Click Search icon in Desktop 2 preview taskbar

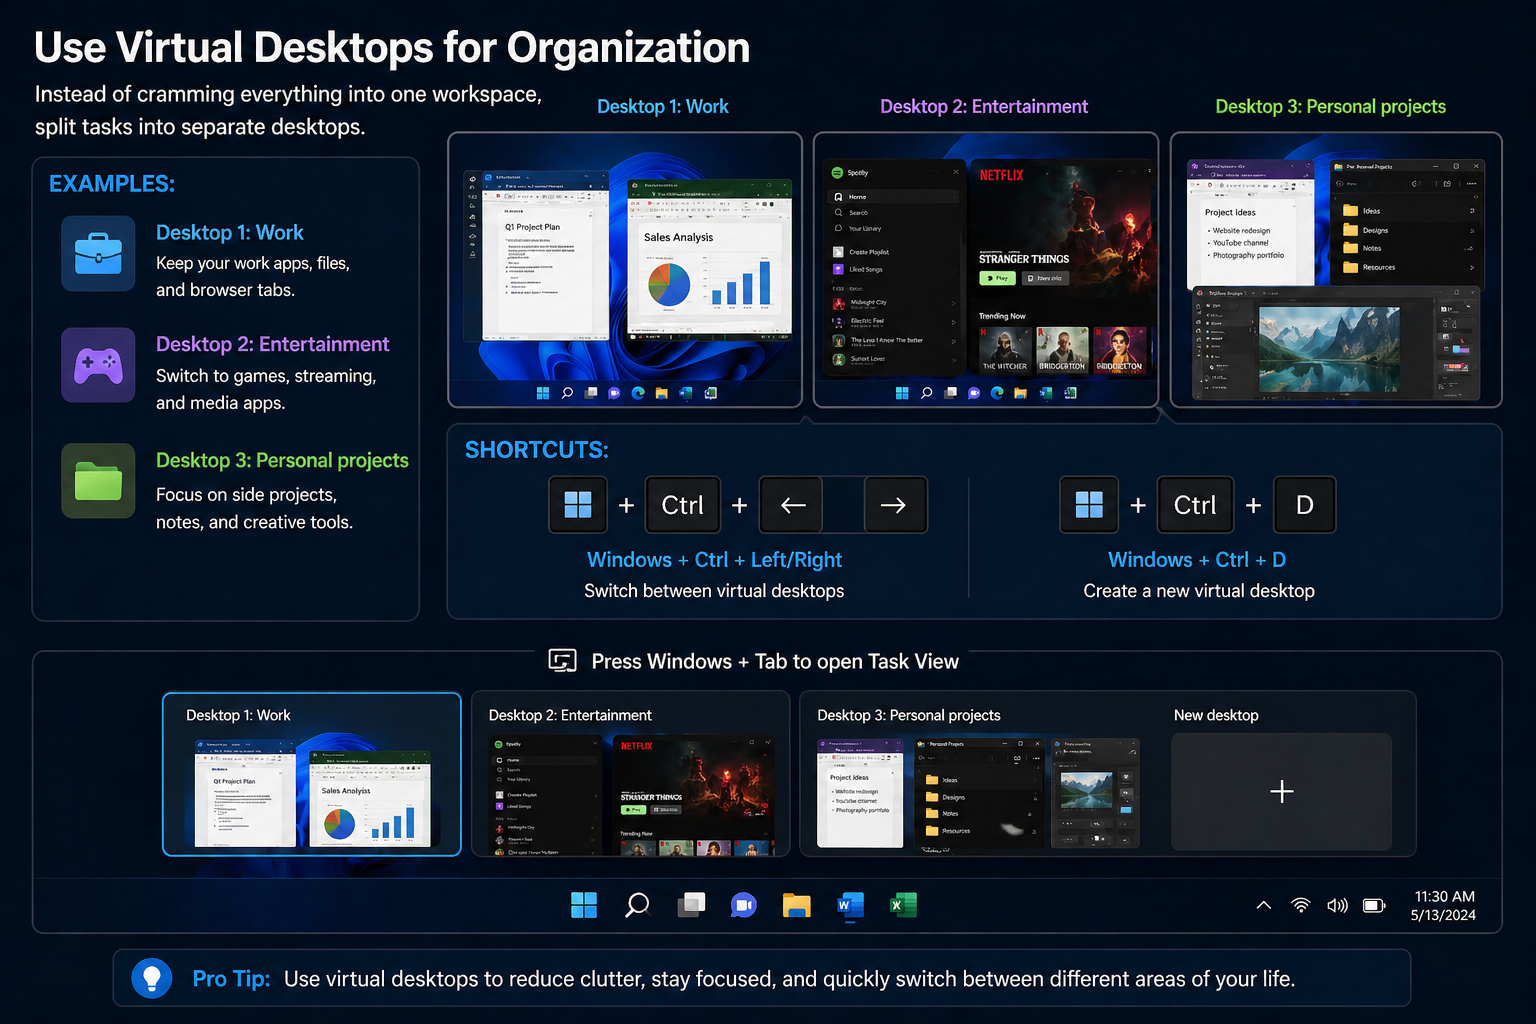coord(926,393)
